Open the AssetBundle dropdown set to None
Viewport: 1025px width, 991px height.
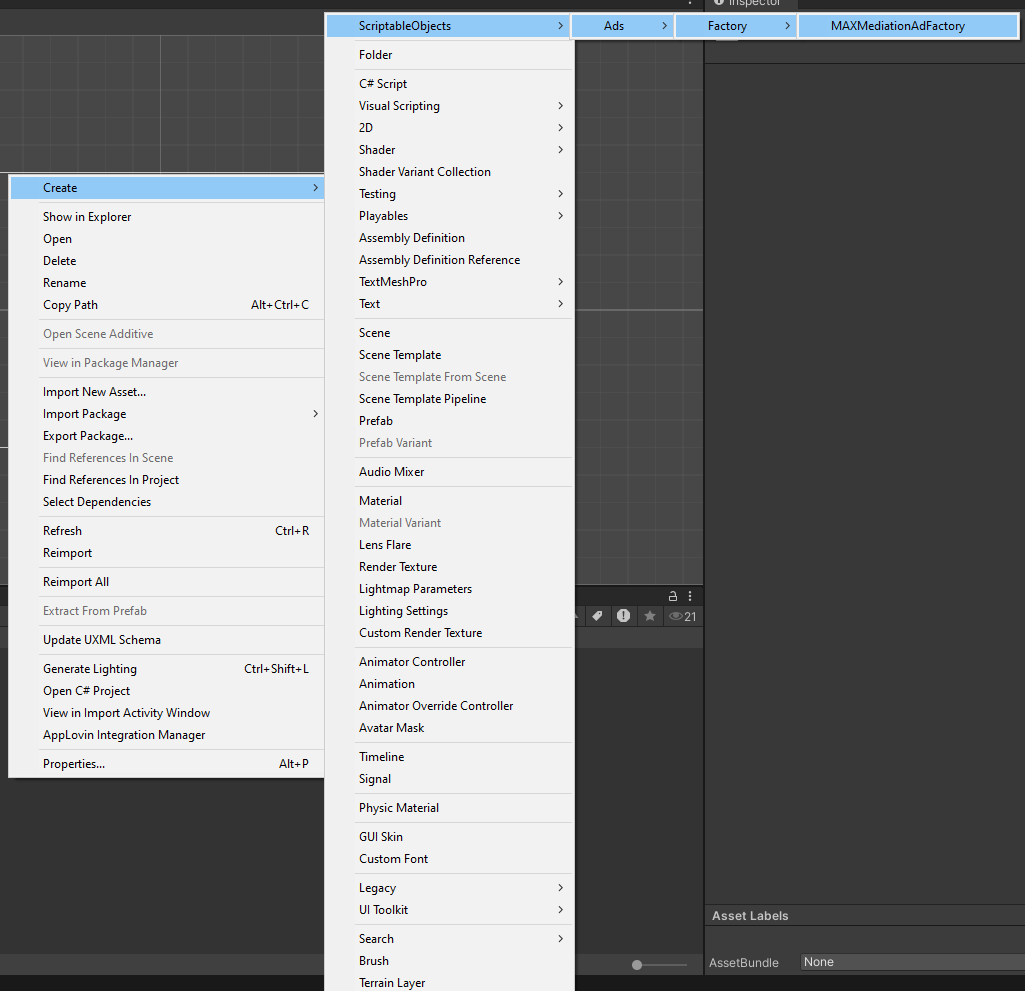[x=910, y=961]
